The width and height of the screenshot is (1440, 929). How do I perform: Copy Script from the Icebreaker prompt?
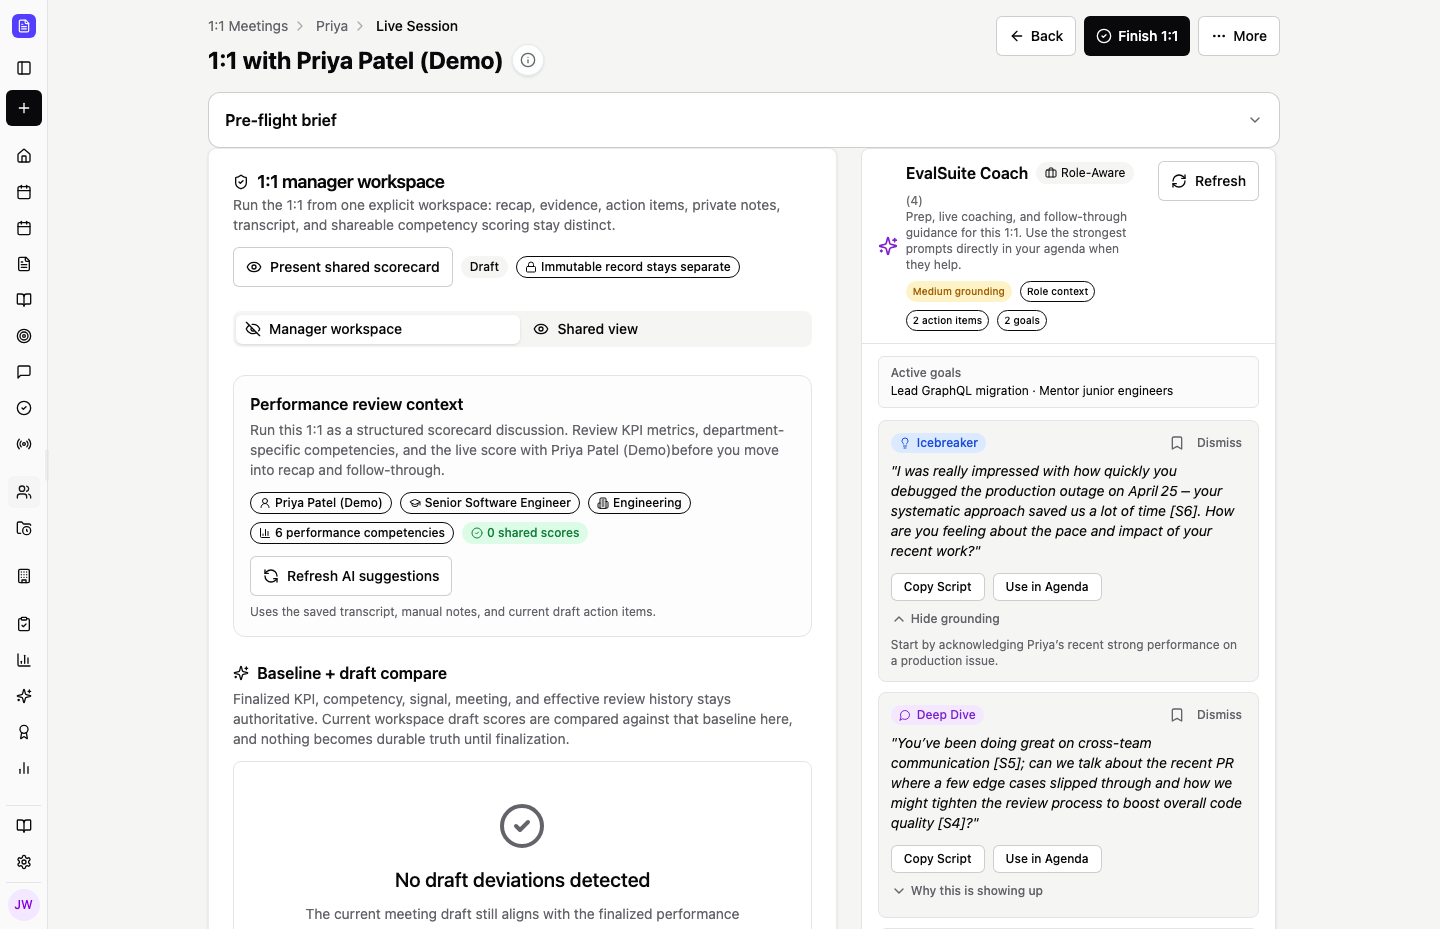937,587
